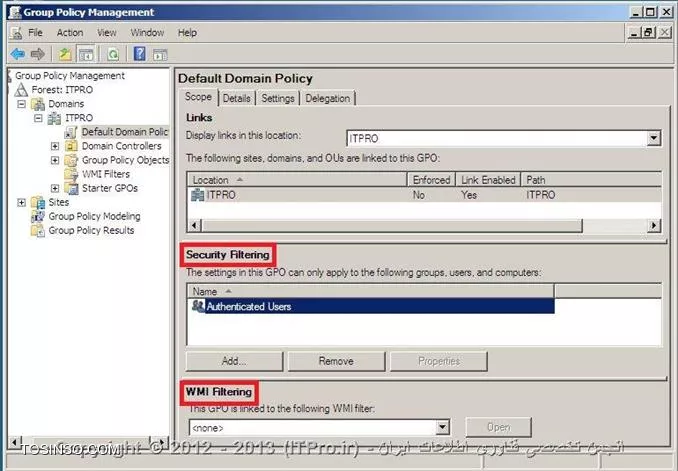Click the show/hide action pane icon
The height and width of the screenshot is (471, 678).
[x=160, y=54]
